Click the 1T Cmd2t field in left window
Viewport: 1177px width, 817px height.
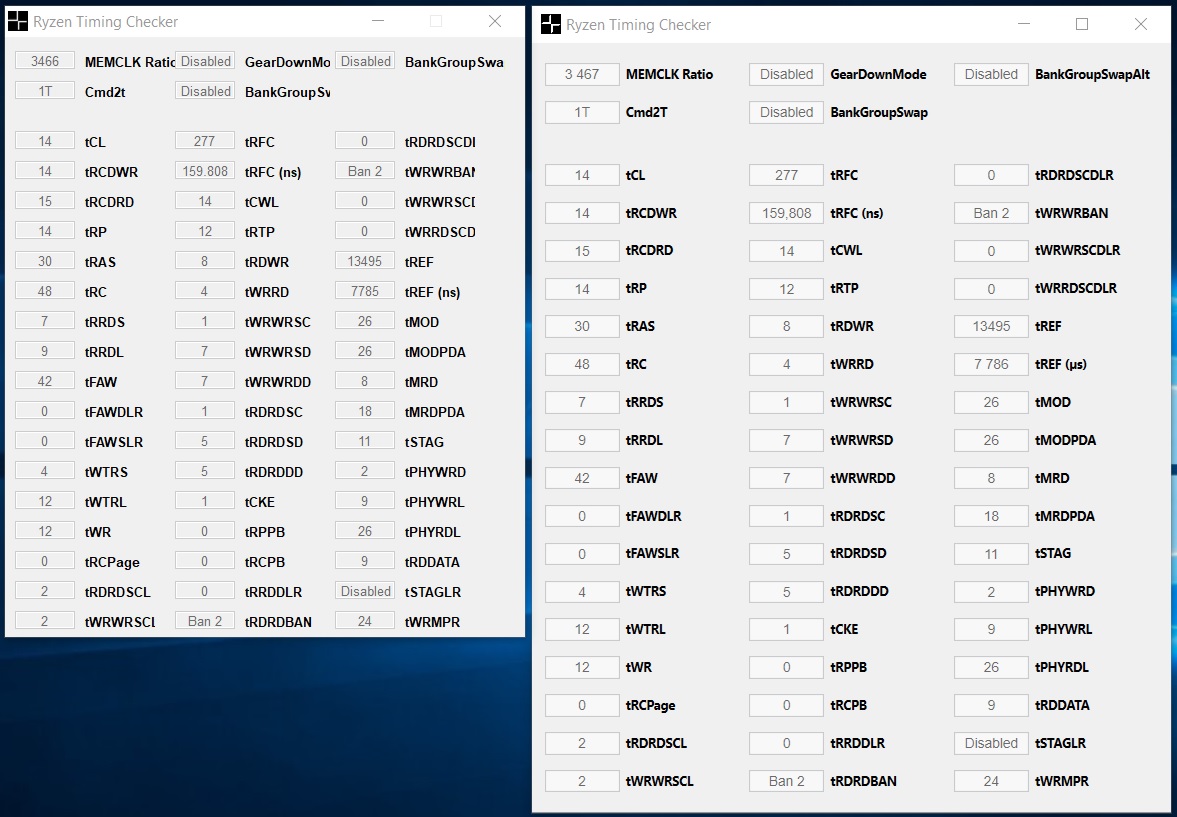point(45,91)
